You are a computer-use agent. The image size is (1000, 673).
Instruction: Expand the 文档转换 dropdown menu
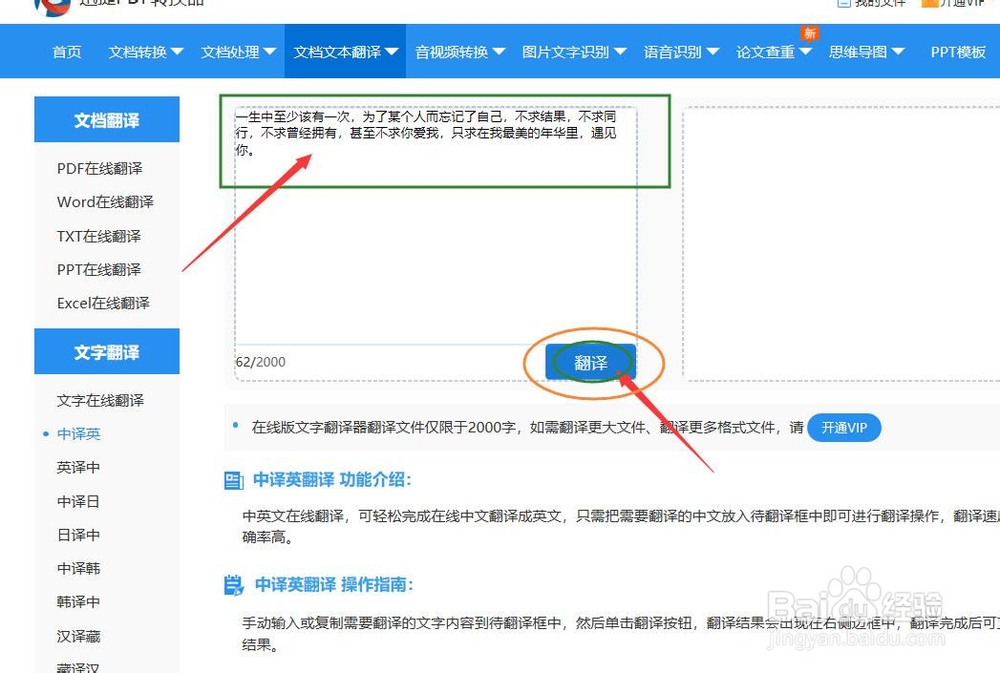tap(145, 52)
